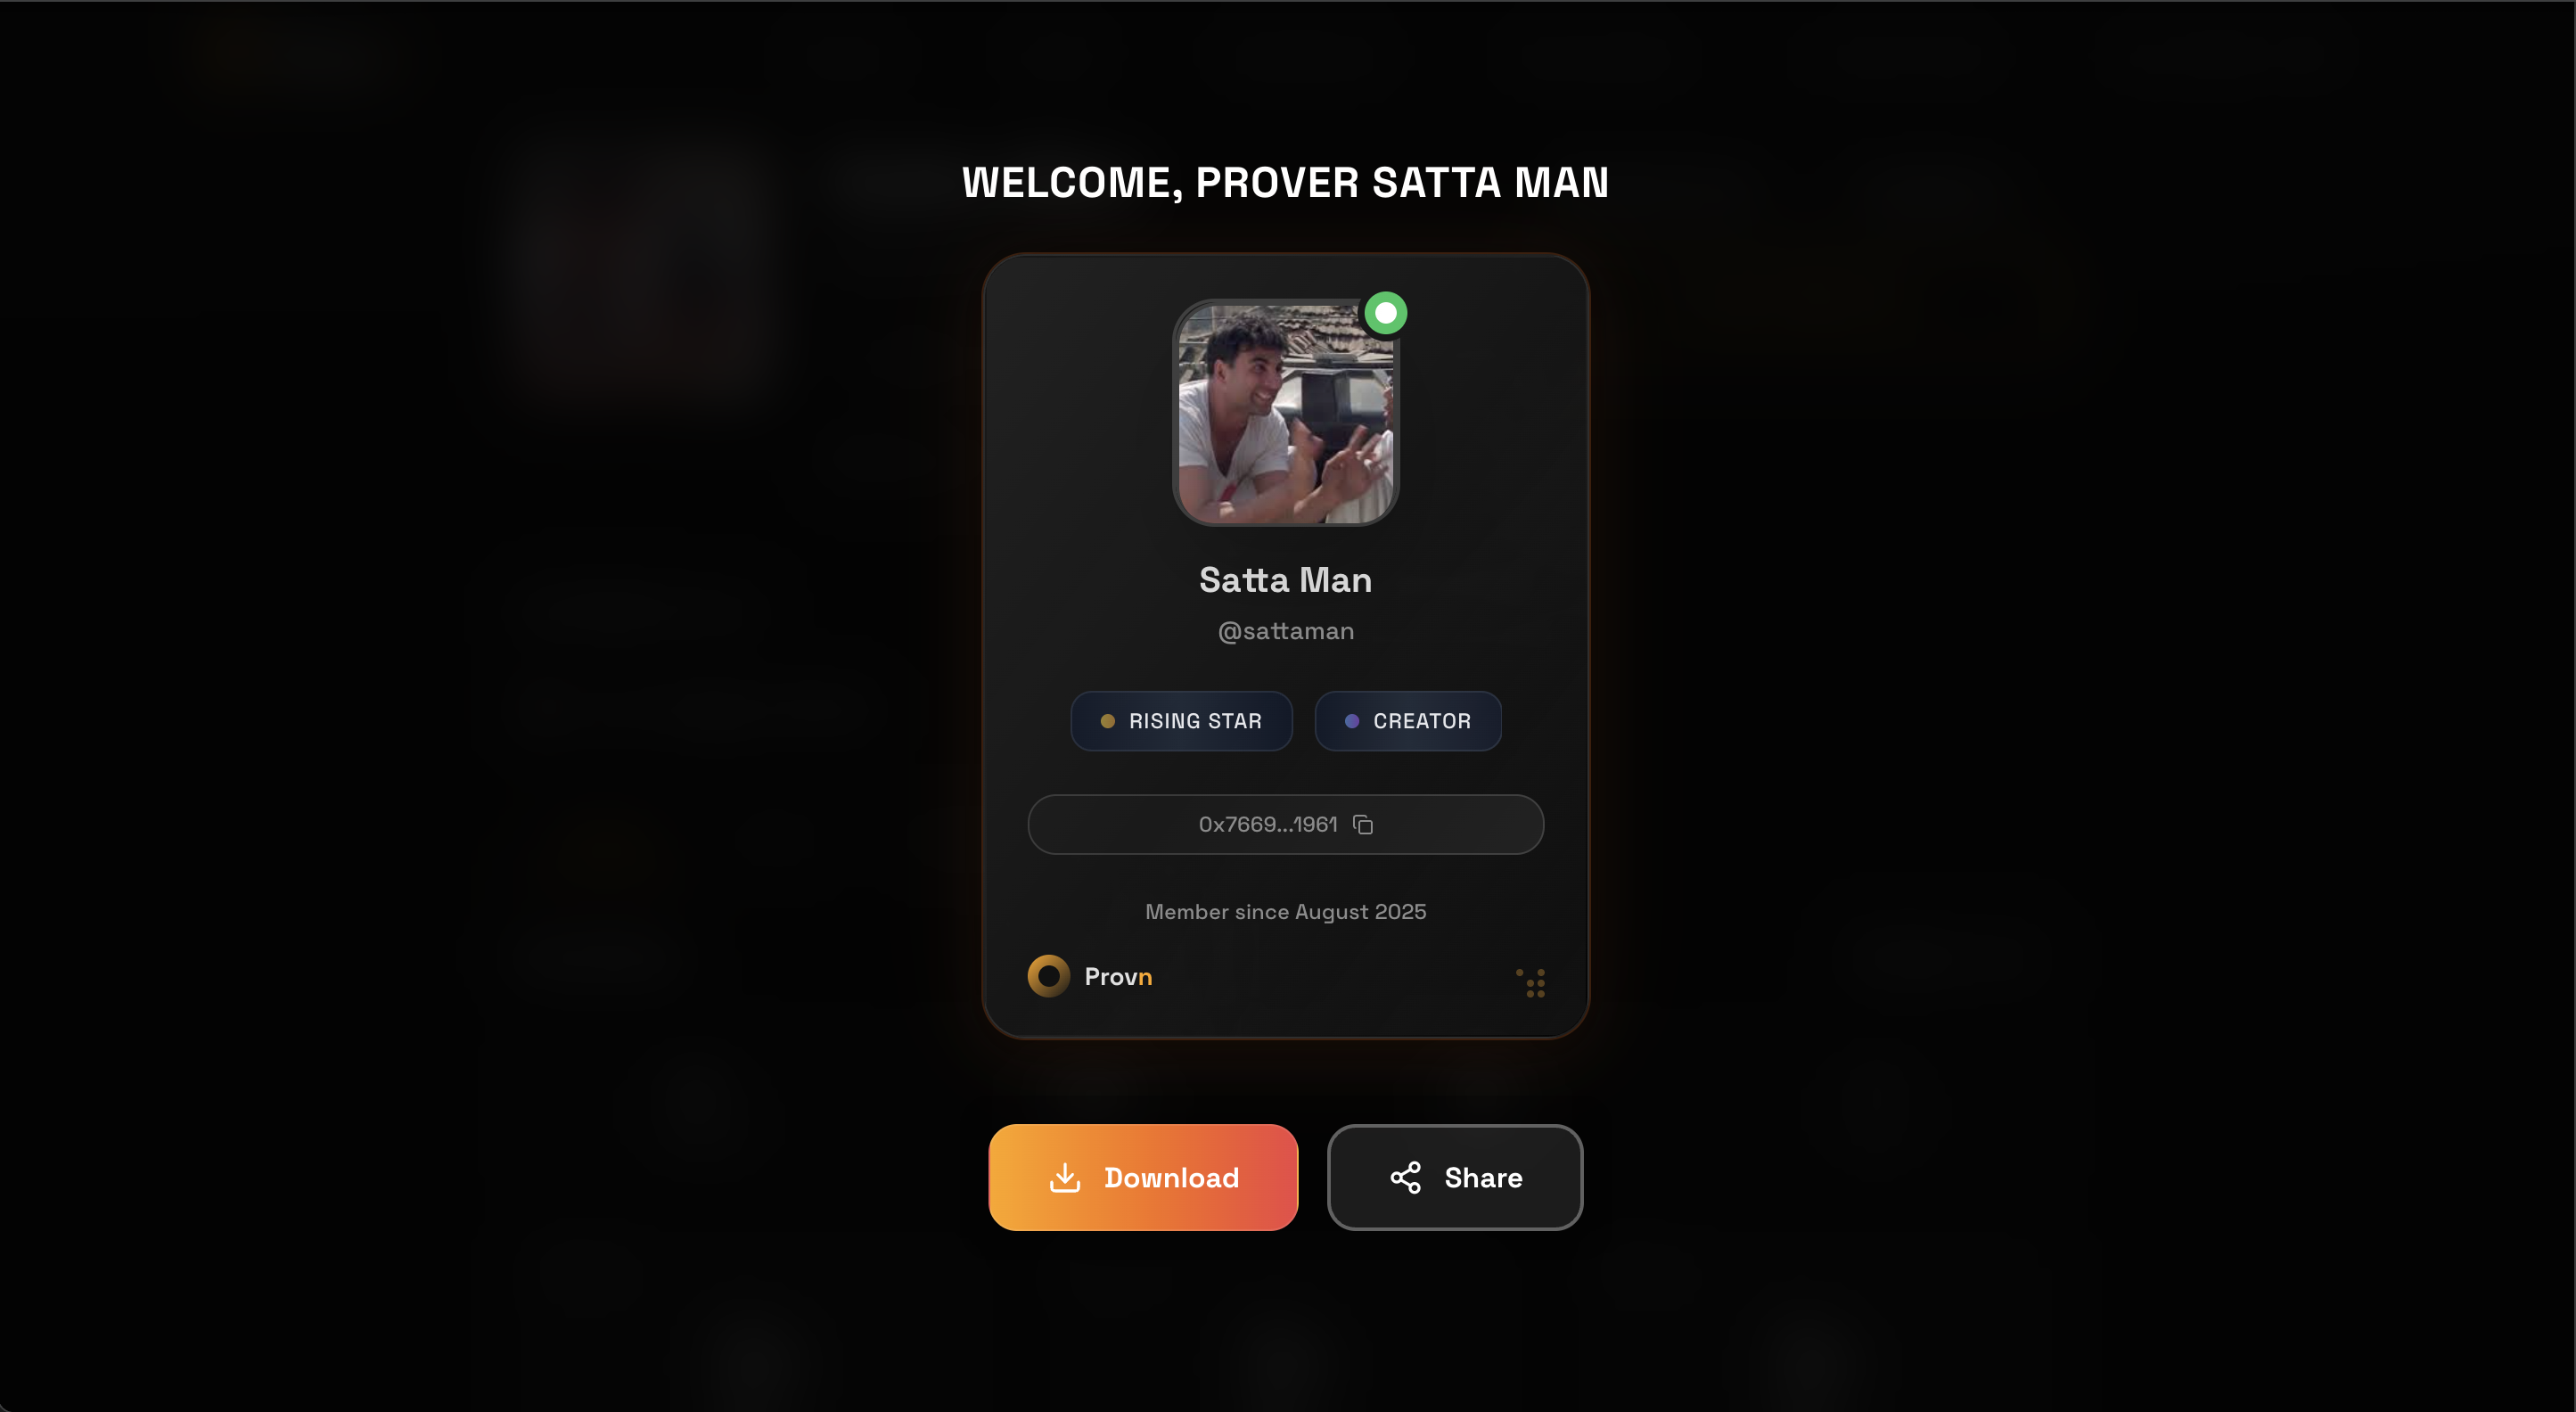The width and height of the screenshot is (2576, 1412).
Task: Share the profile card
Action: [1455, 1177]
